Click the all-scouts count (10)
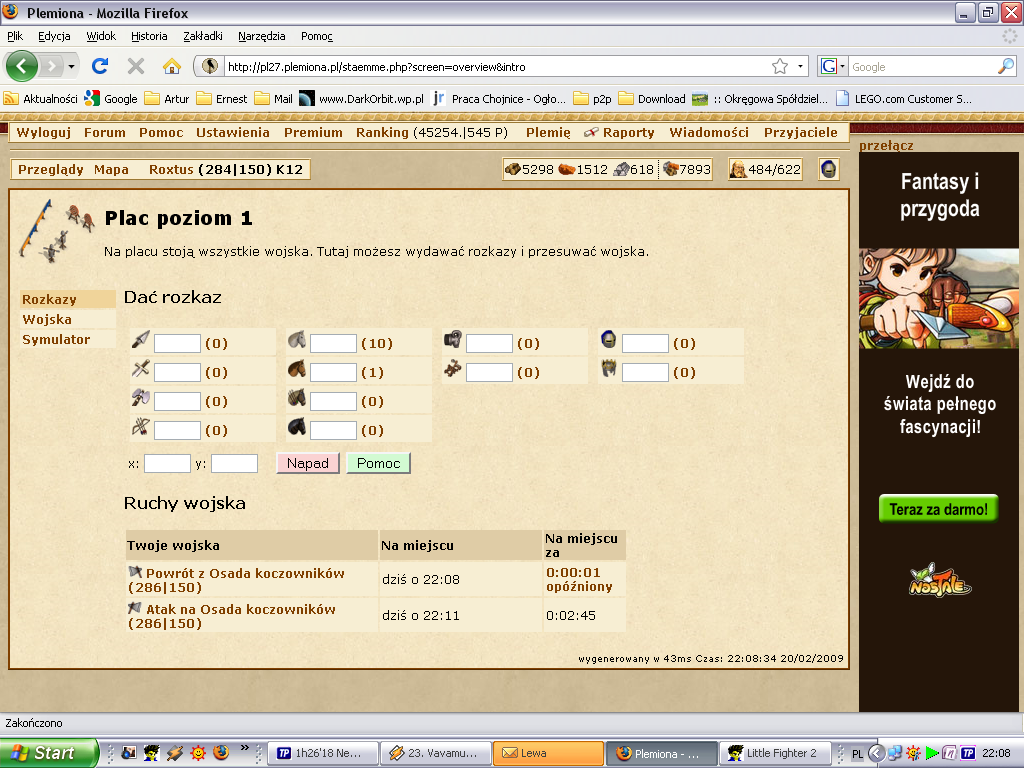 coord(377,344)
